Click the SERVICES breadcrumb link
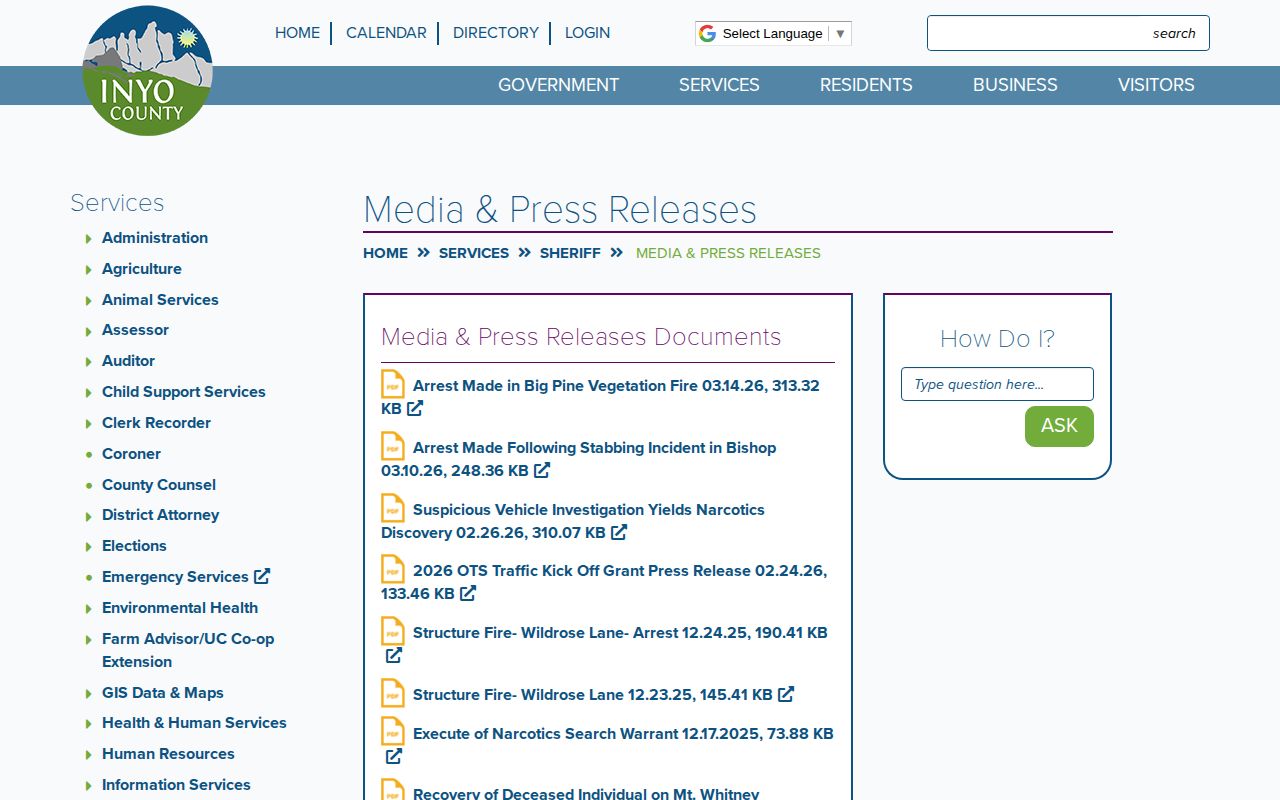 tap(474, 253)
